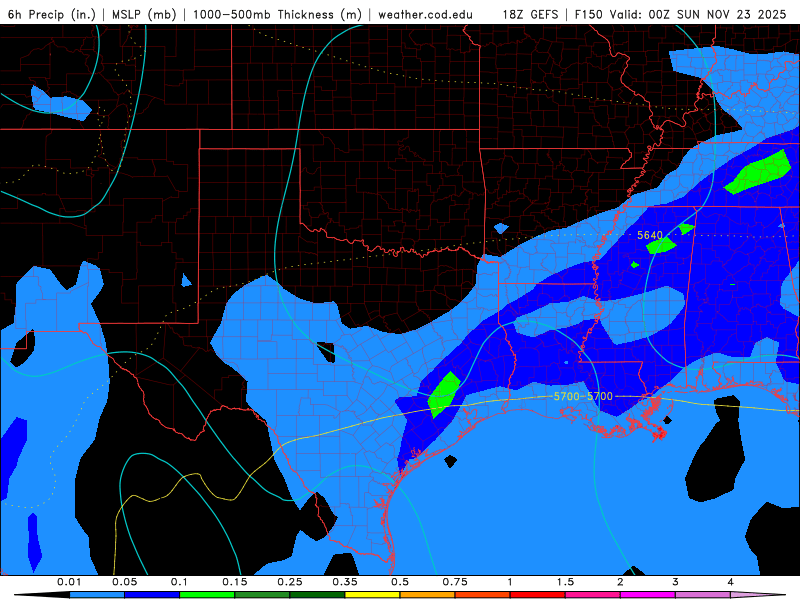Image resolution: width=800 pixels, height=600 pixels.
Task: Click the magenta 2–3 legend swatch
Action: tap(648, 595)
